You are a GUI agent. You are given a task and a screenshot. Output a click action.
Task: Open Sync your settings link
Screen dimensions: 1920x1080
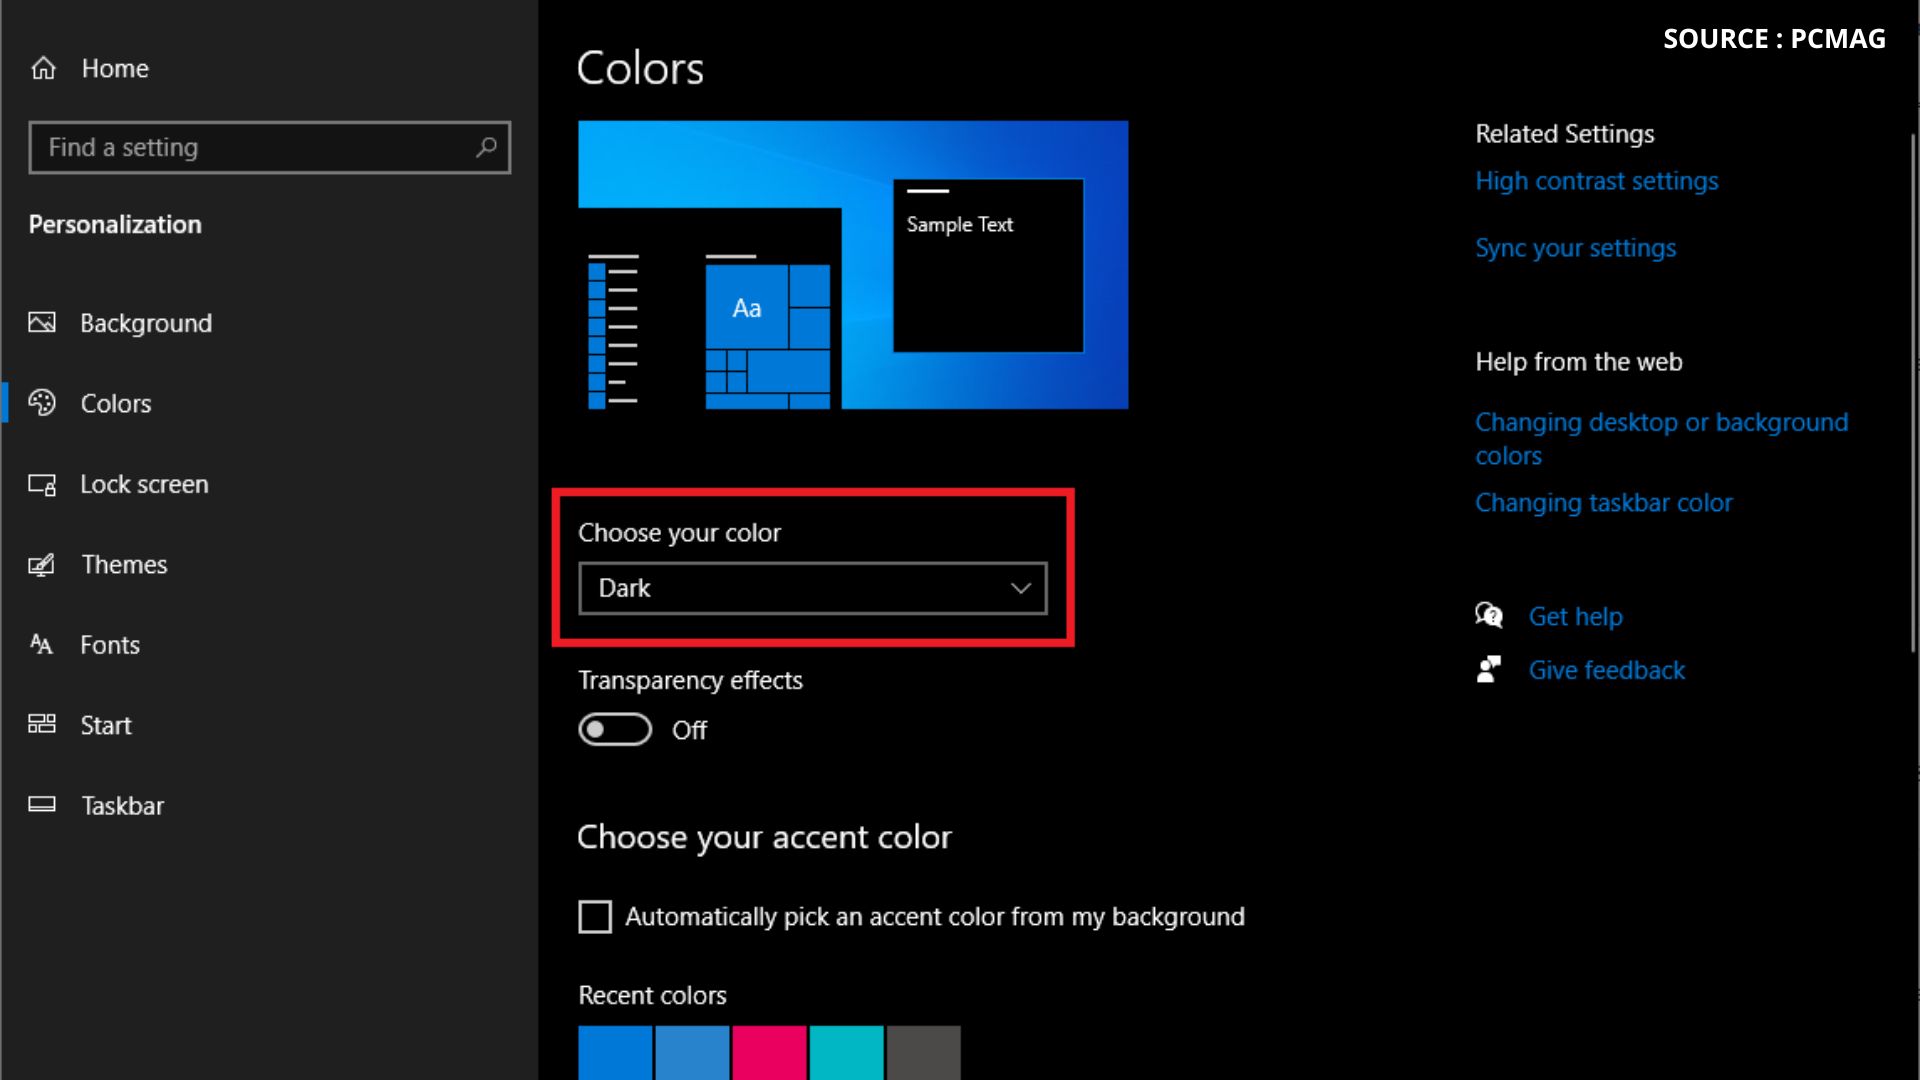[x=1575, y=248]
